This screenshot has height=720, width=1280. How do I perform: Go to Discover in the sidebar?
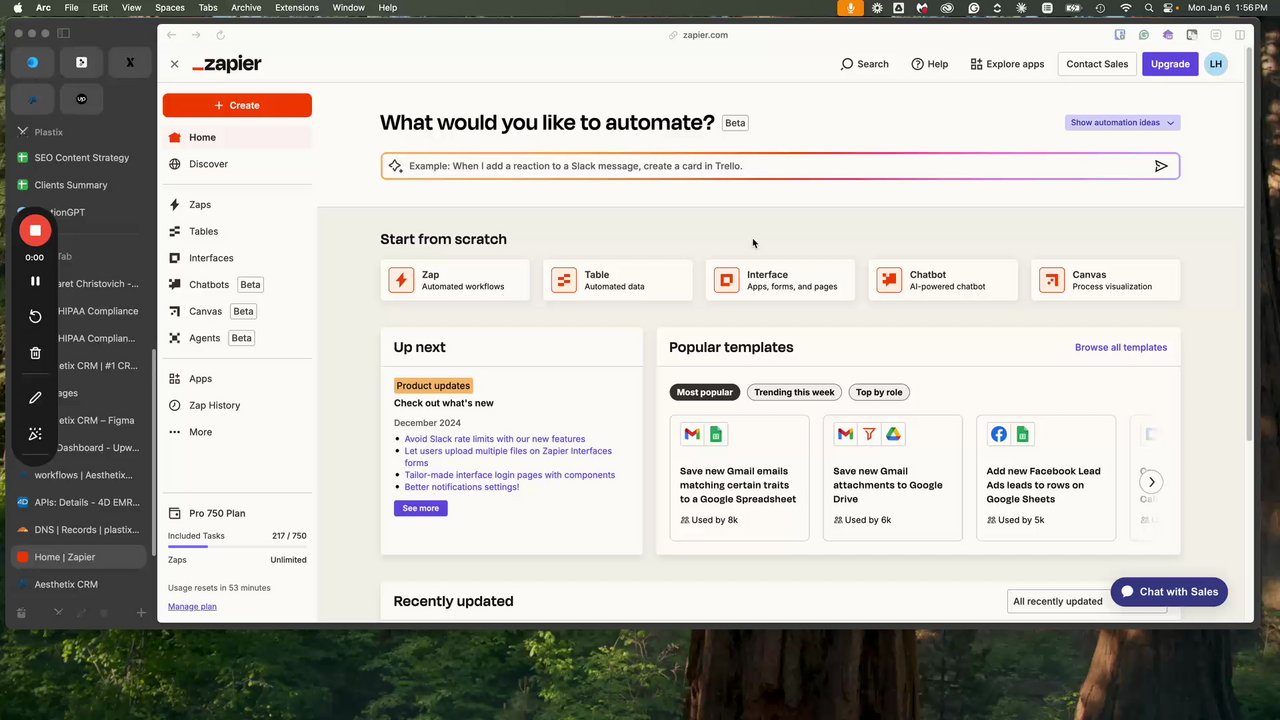pyautogui.click(x=208, y=164)
